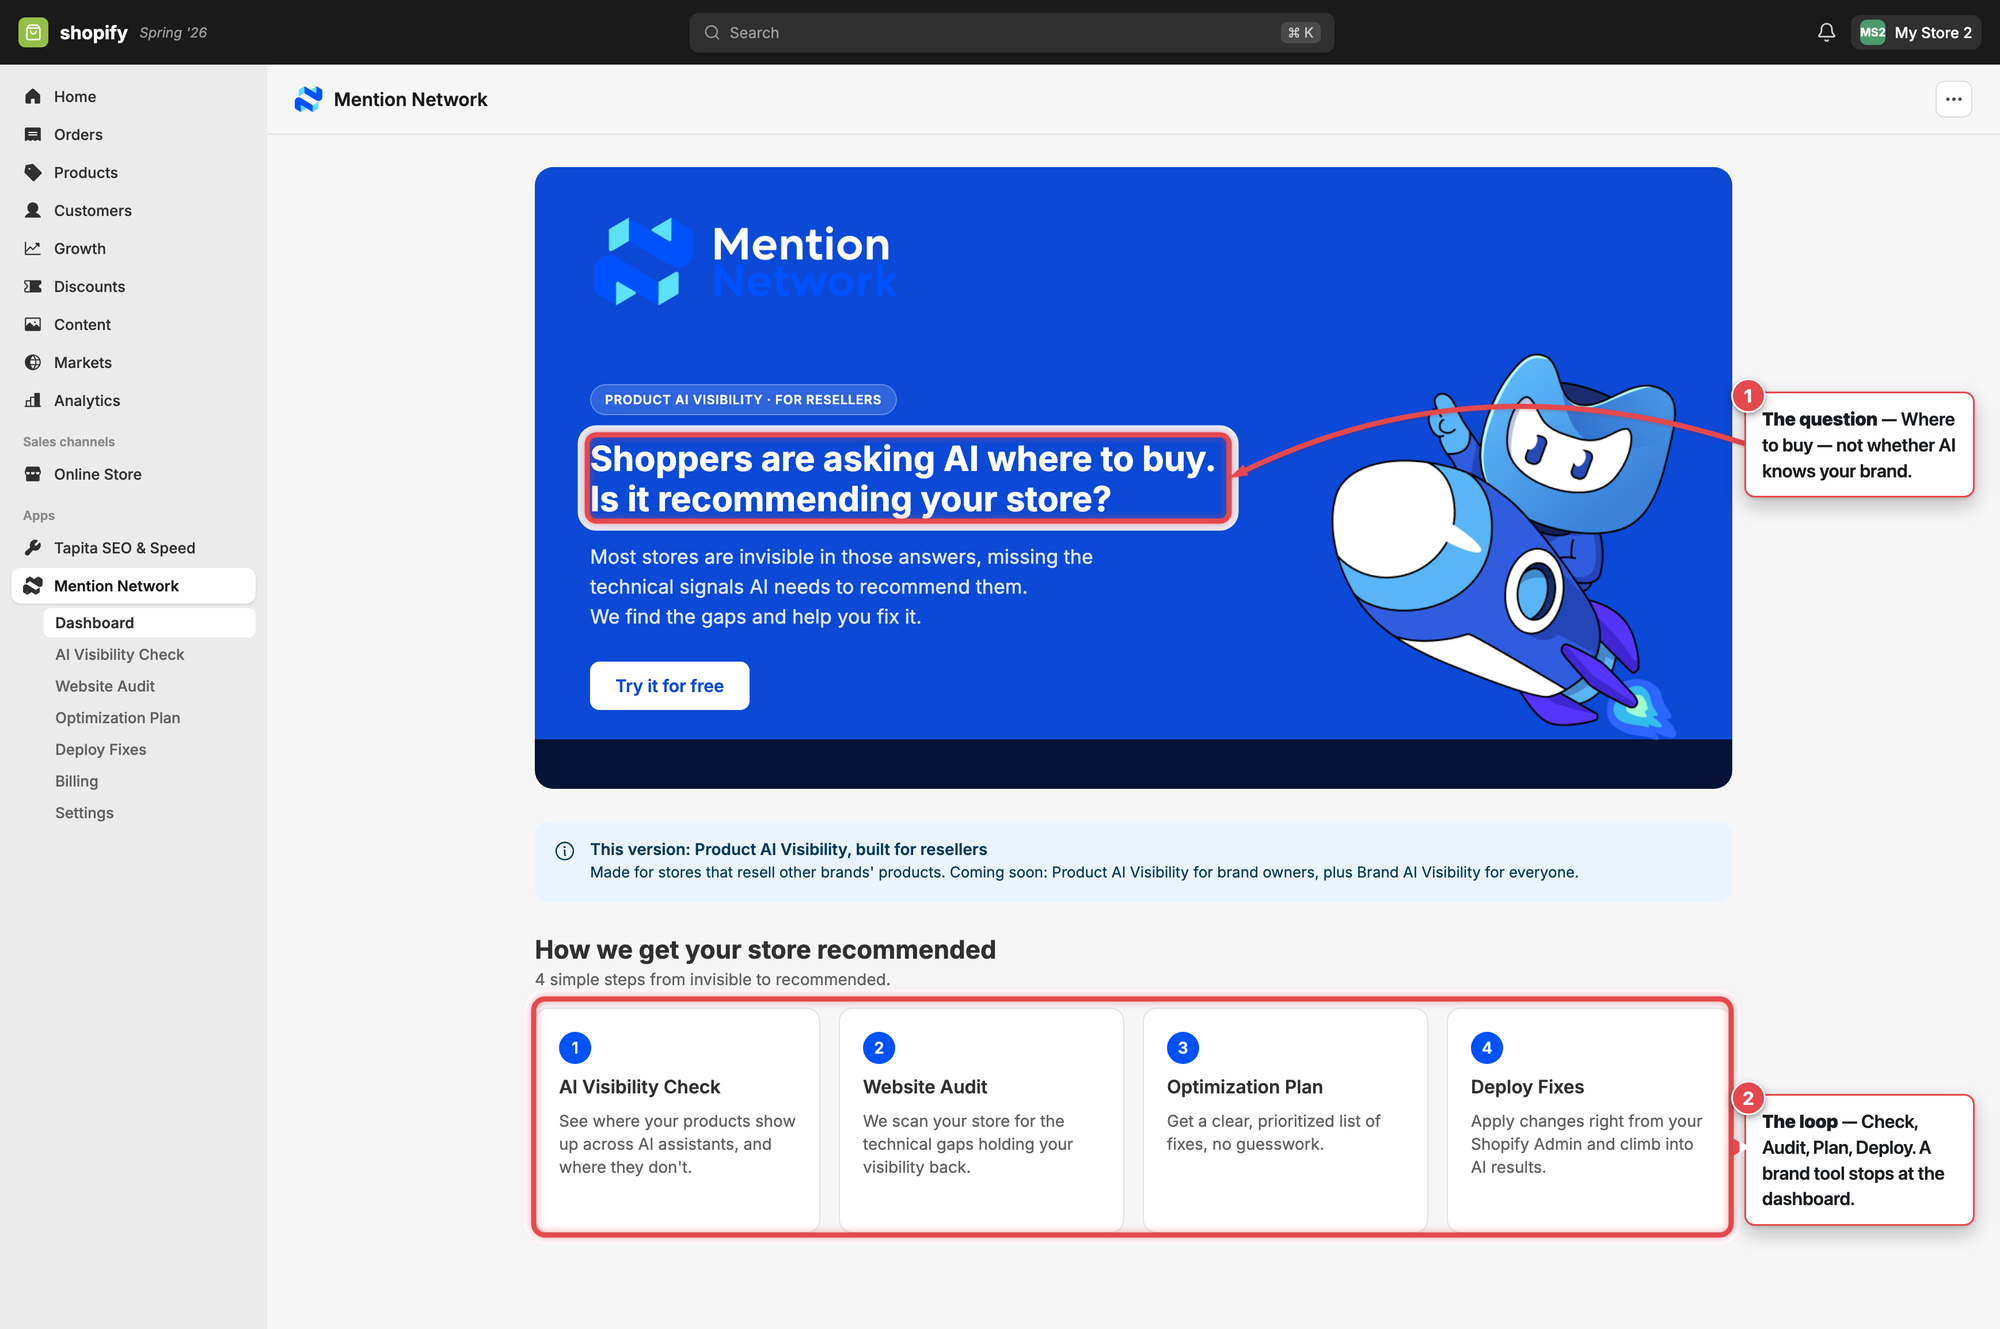Click the Orders inbox icon

coord(33,134)
